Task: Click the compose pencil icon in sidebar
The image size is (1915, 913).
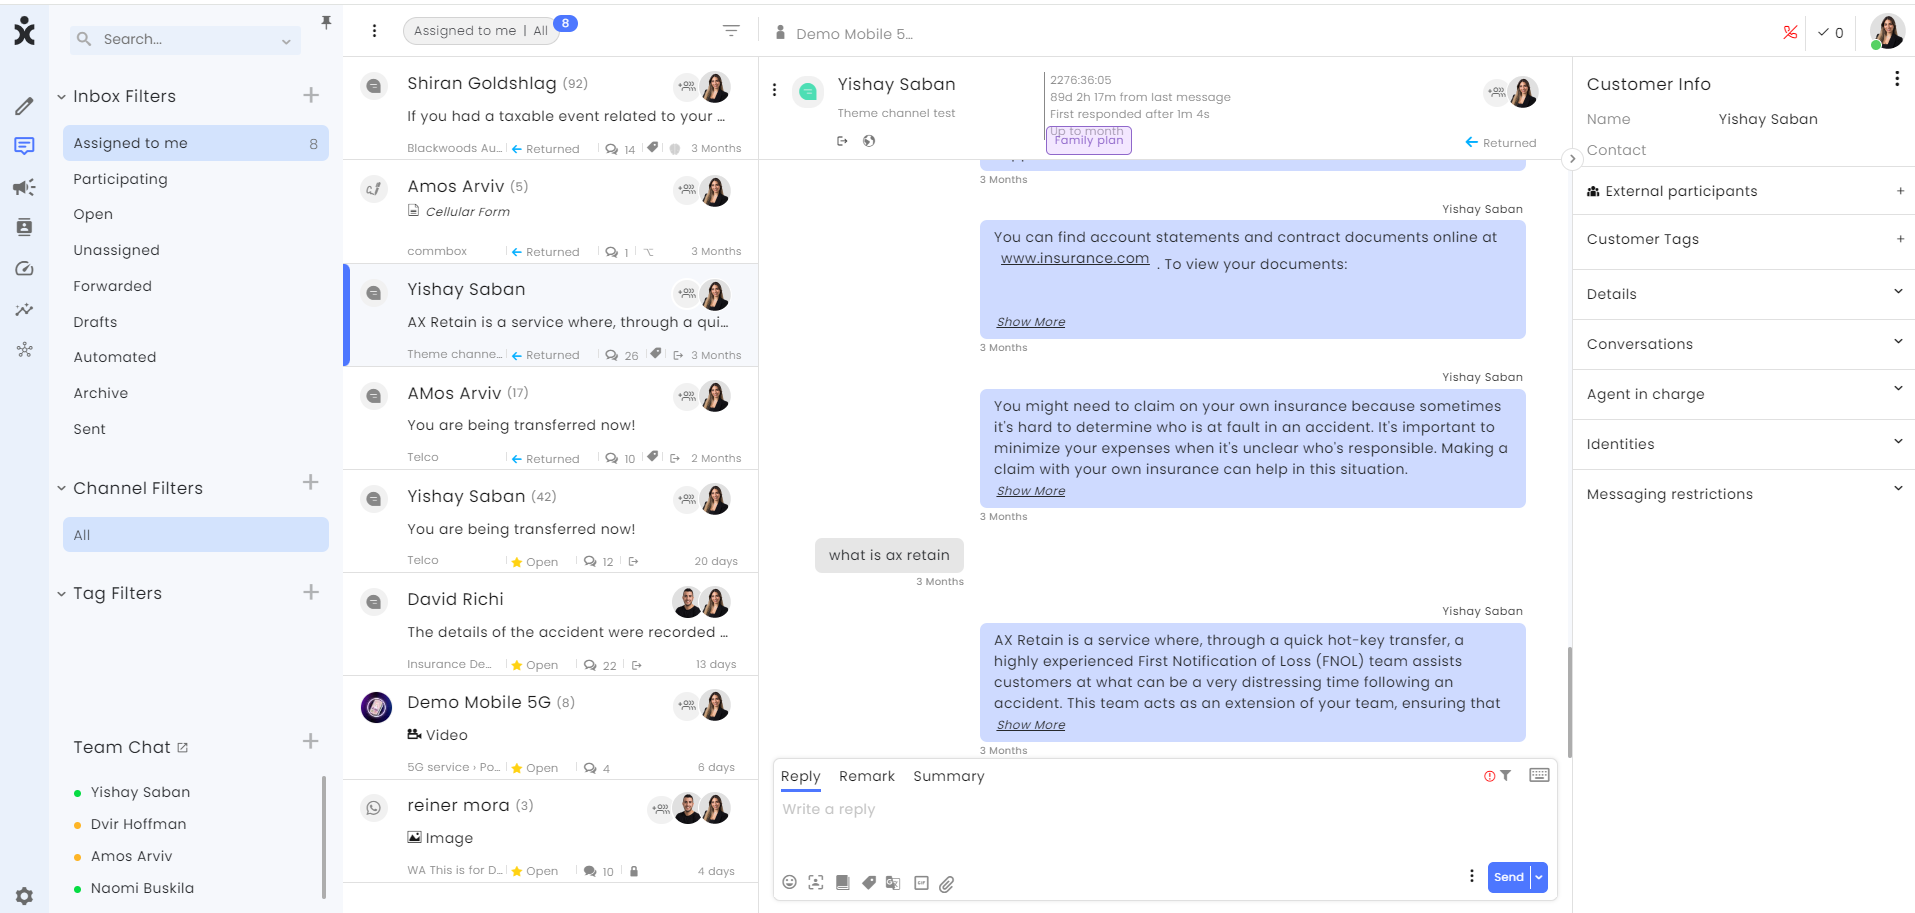Action: [x=24, y=106]
